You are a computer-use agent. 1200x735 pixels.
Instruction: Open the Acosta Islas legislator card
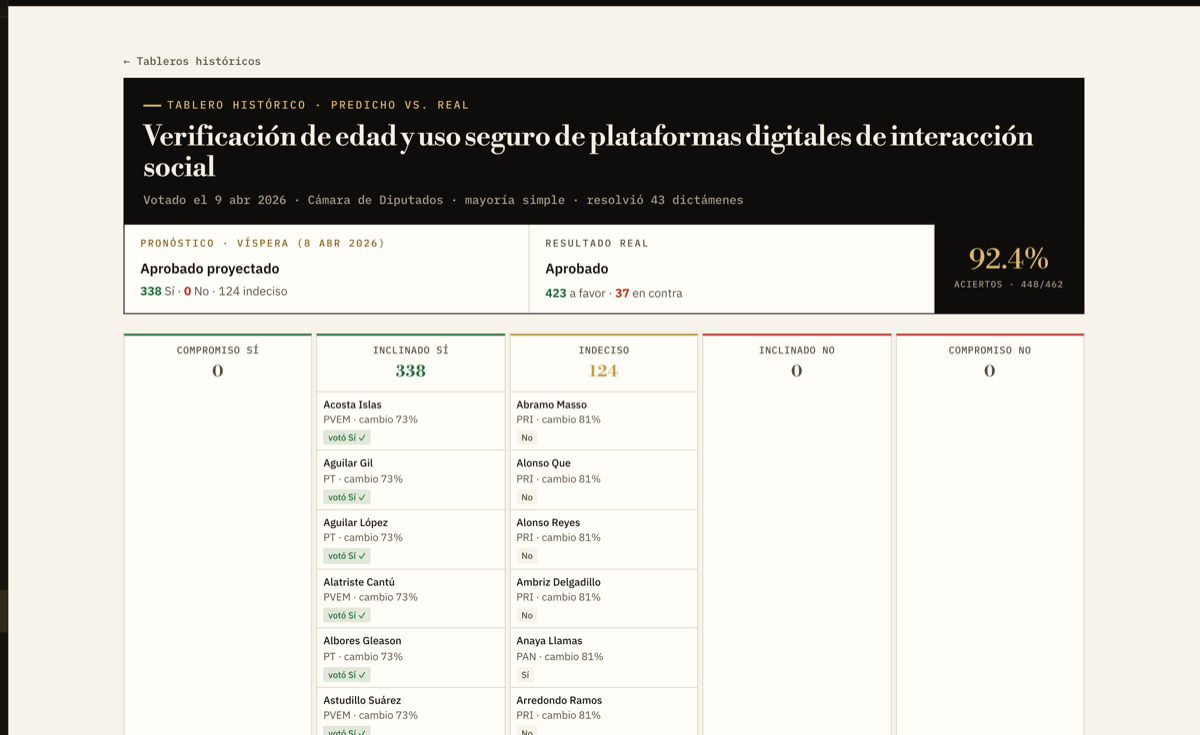click(410, 421)
